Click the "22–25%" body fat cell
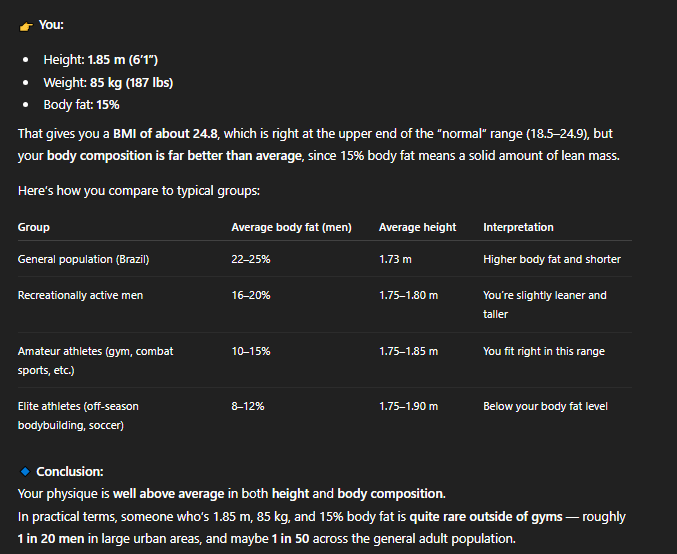The height and width of the screenshot is (554, 677). [251, 260]
